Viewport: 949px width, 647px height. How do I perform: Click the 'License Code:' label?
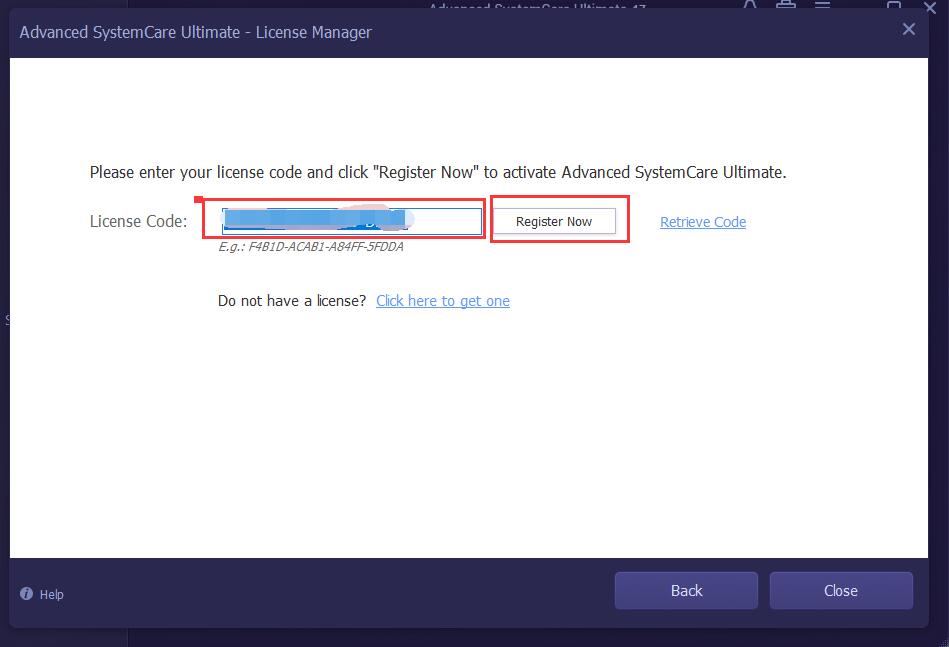[x=139, y=222]
